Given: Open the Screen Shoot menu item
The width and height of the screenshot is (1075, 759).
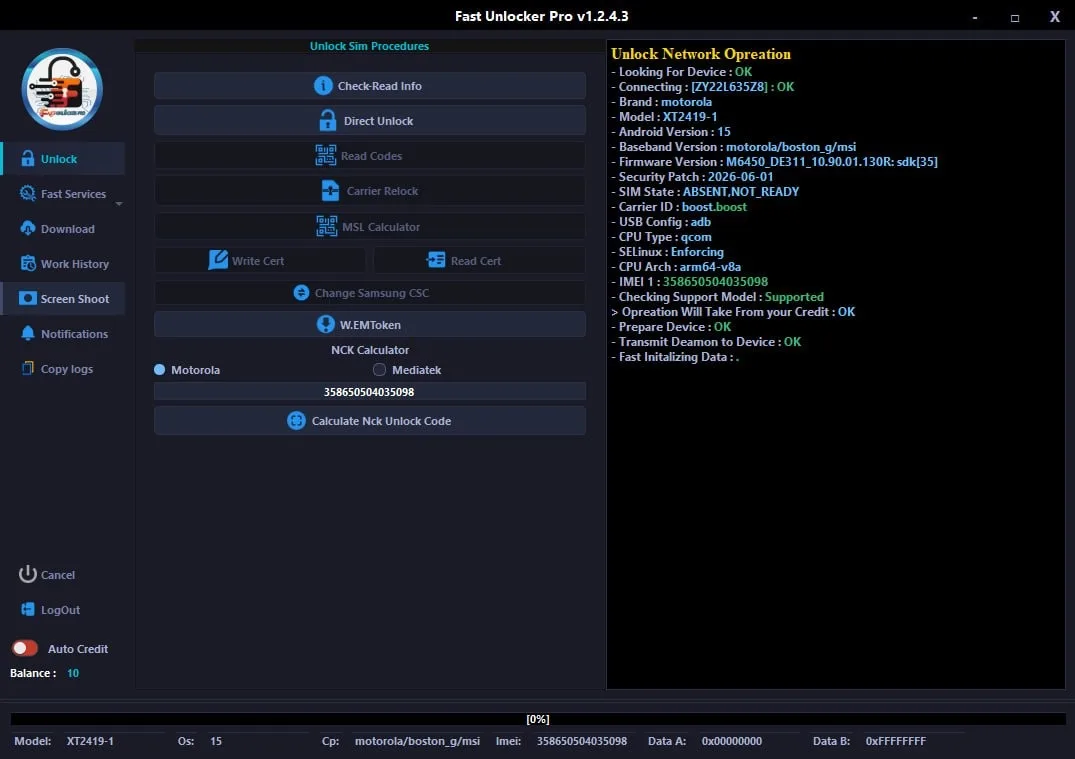Looking at the screenshot, I should (x=62, y=298).
